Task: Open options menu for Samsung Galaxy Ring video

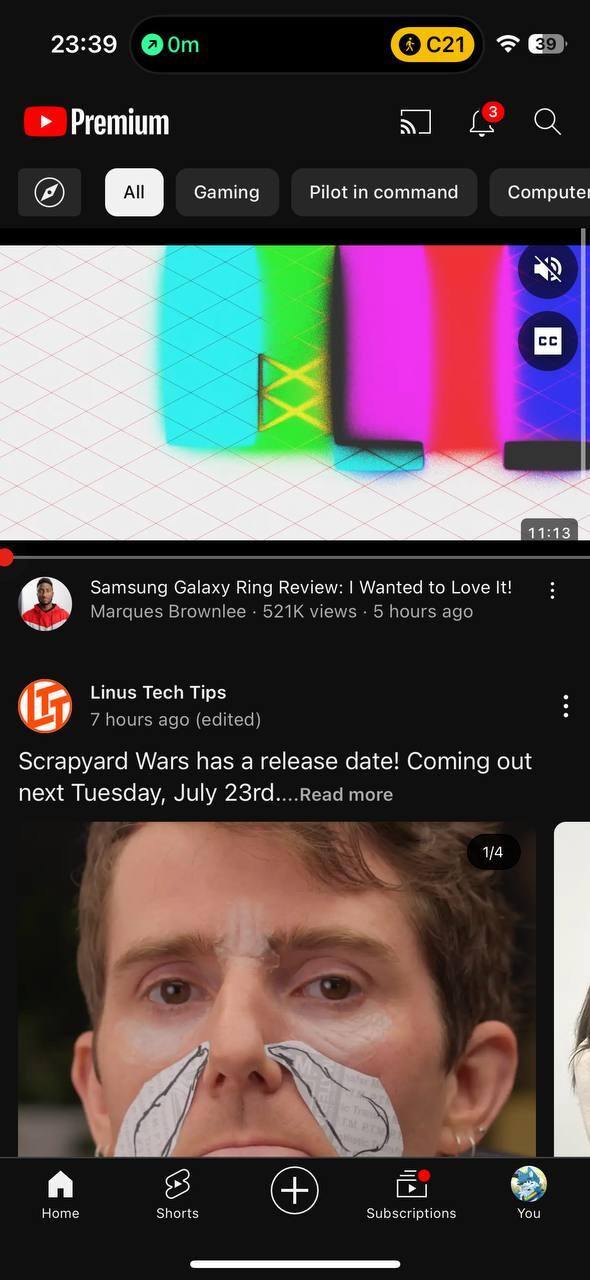Action: point(552,591)
